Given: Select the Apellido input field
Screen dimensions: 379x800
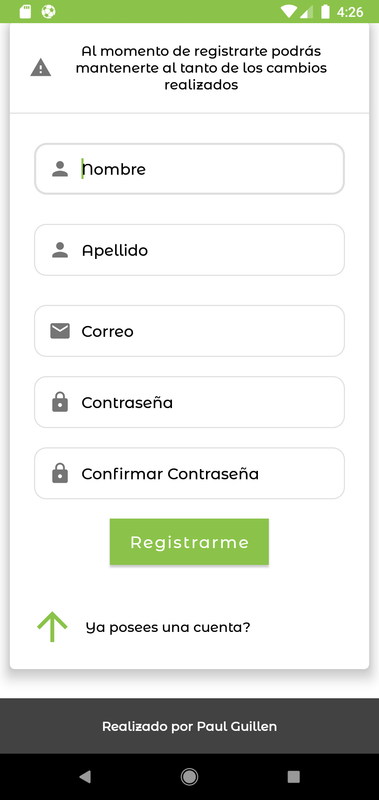Looking at the screenshot, I should pos(189,250).
